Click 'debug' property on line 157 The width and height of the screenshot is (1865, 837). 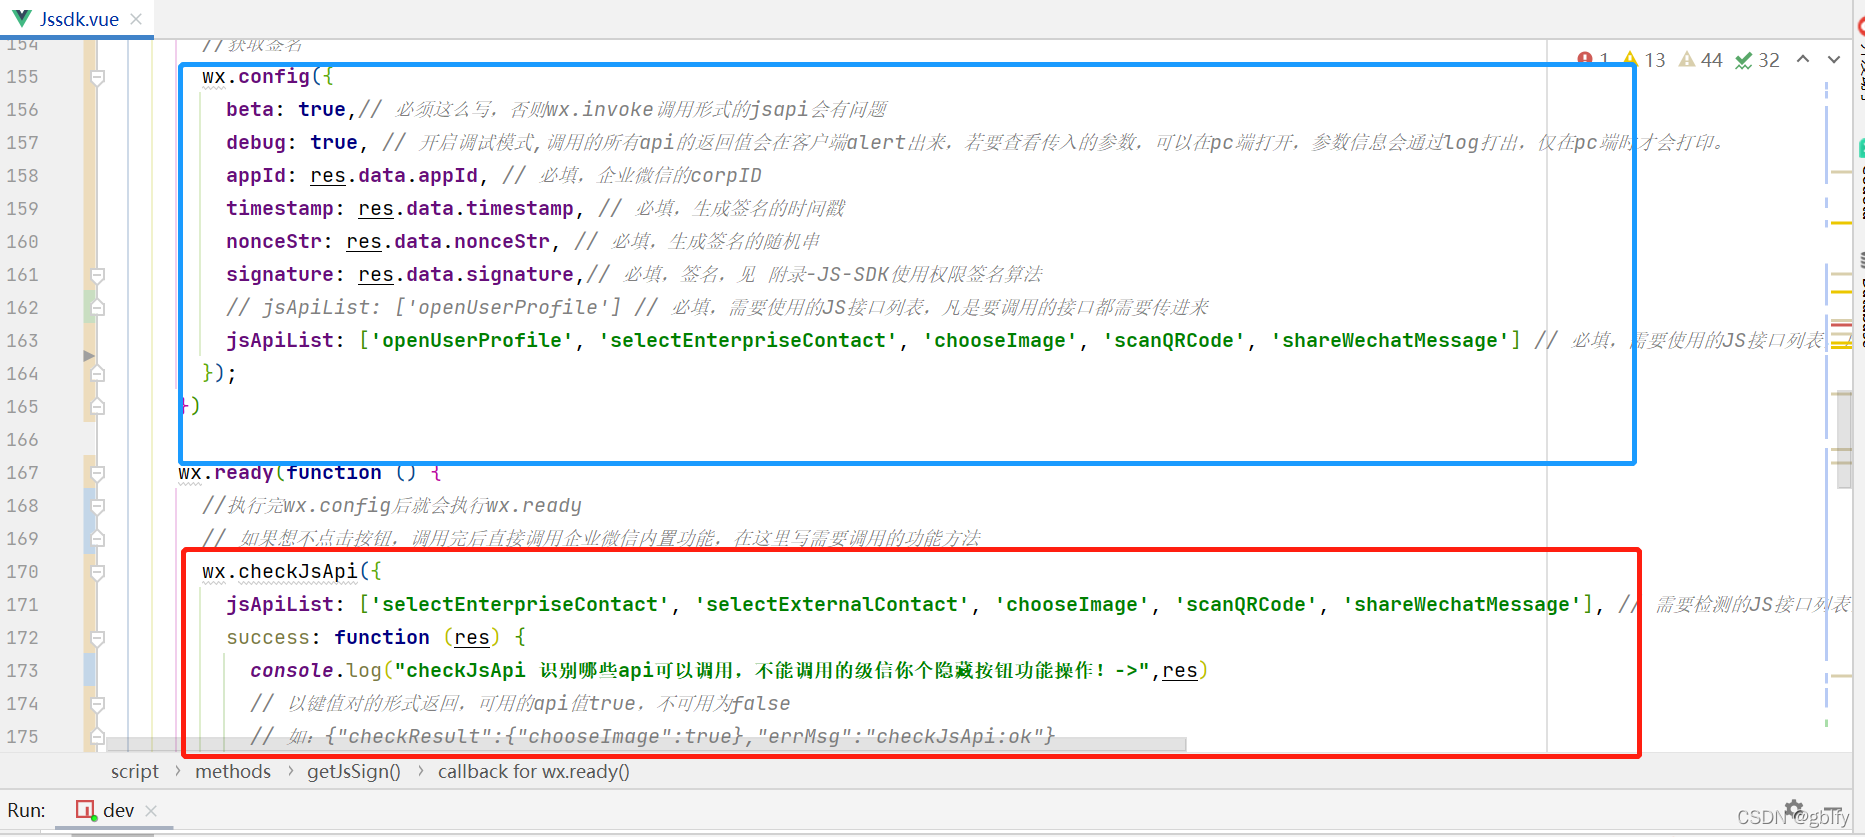tap(256, 143)
